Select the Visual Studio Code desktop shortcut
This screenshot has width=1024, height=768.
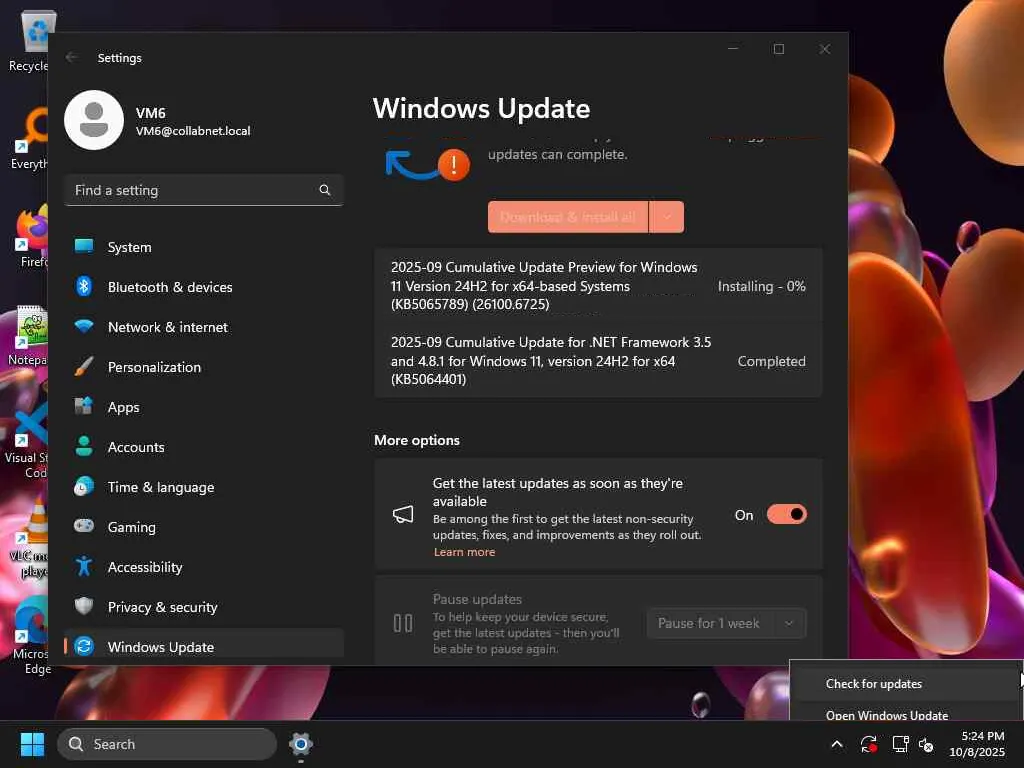(x=27, y=440)
